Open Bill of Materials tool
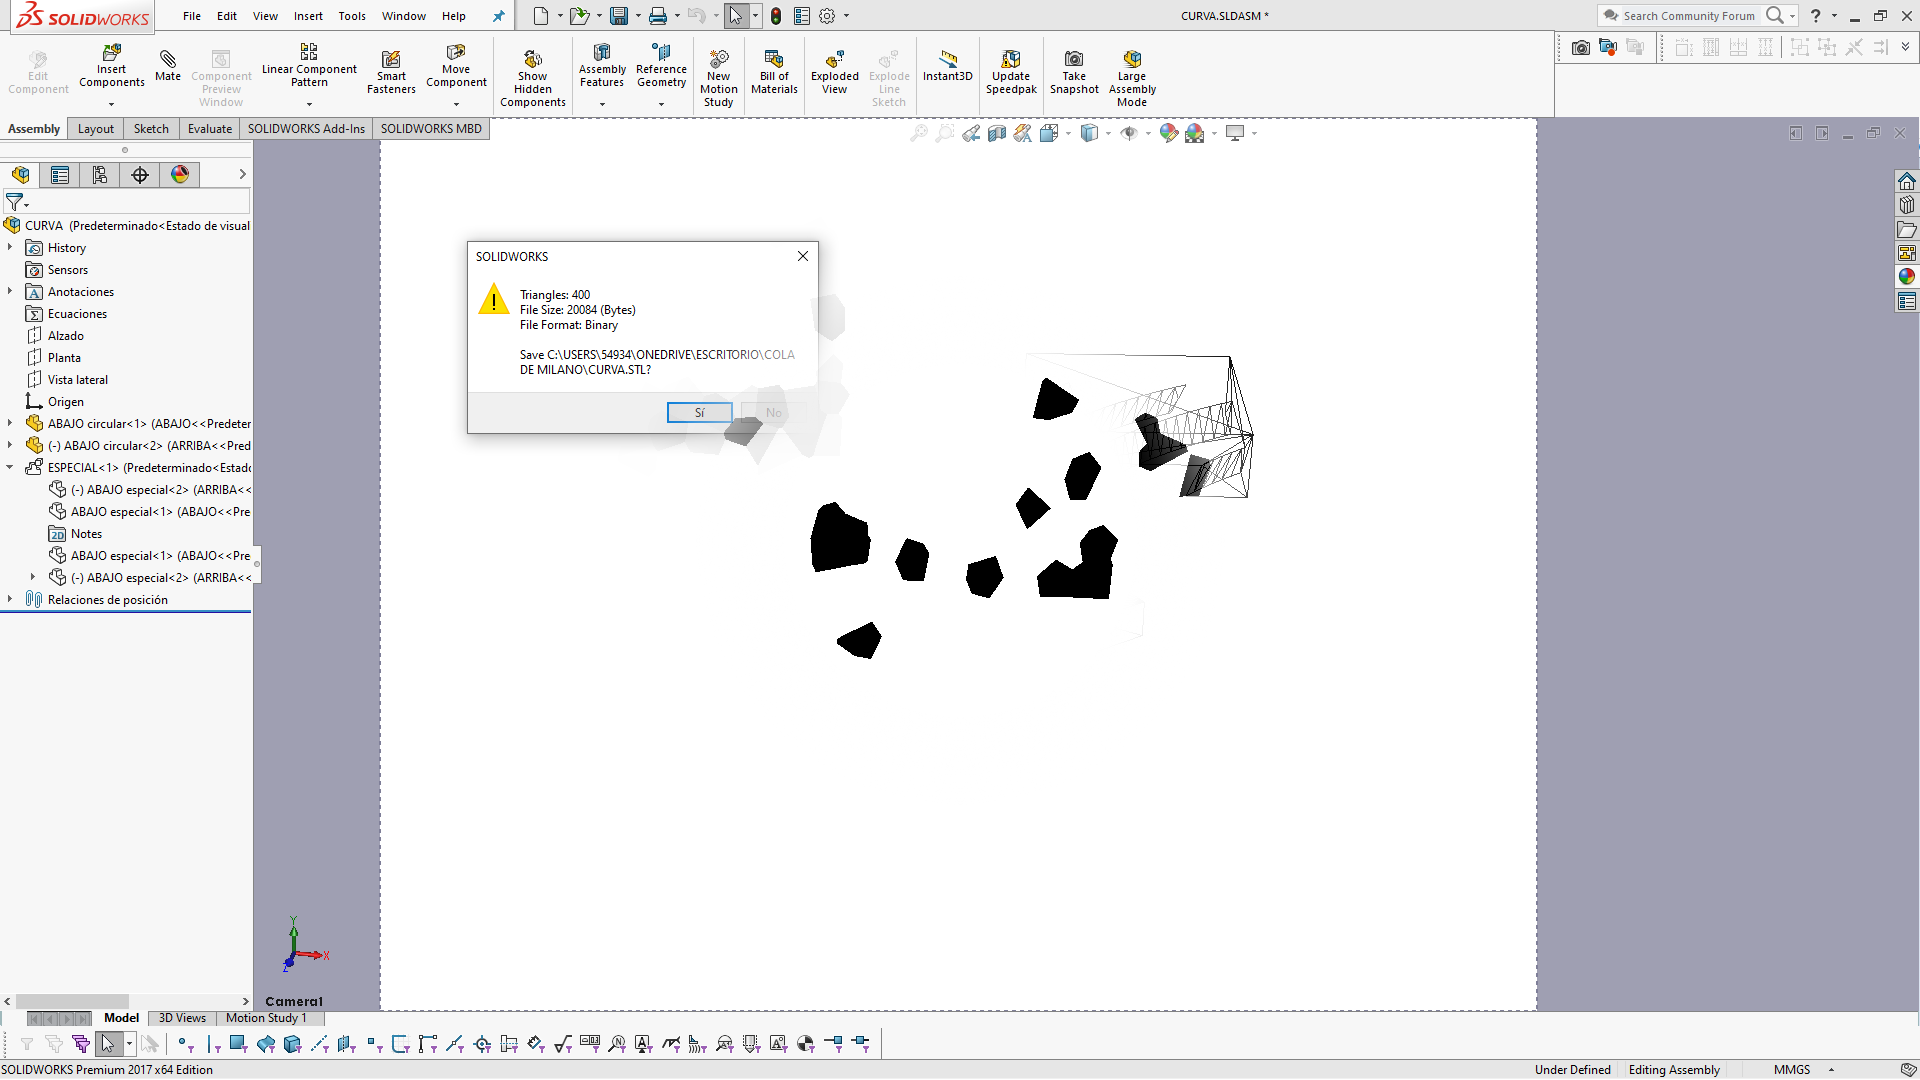Image resolution: width=1920 pixels, height=1080 pixels. (774, 60)
